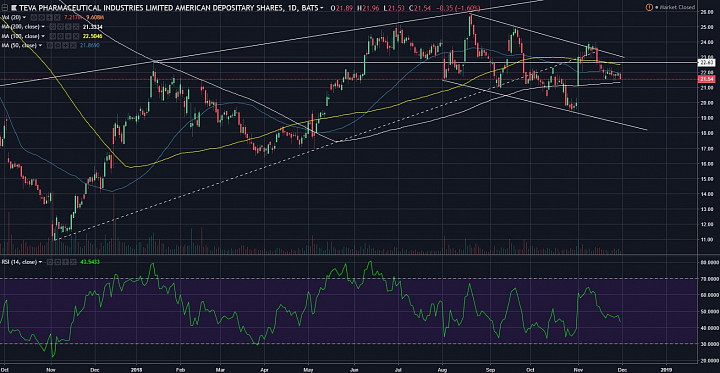Click the open price O21.89

[x=343, y=8]
